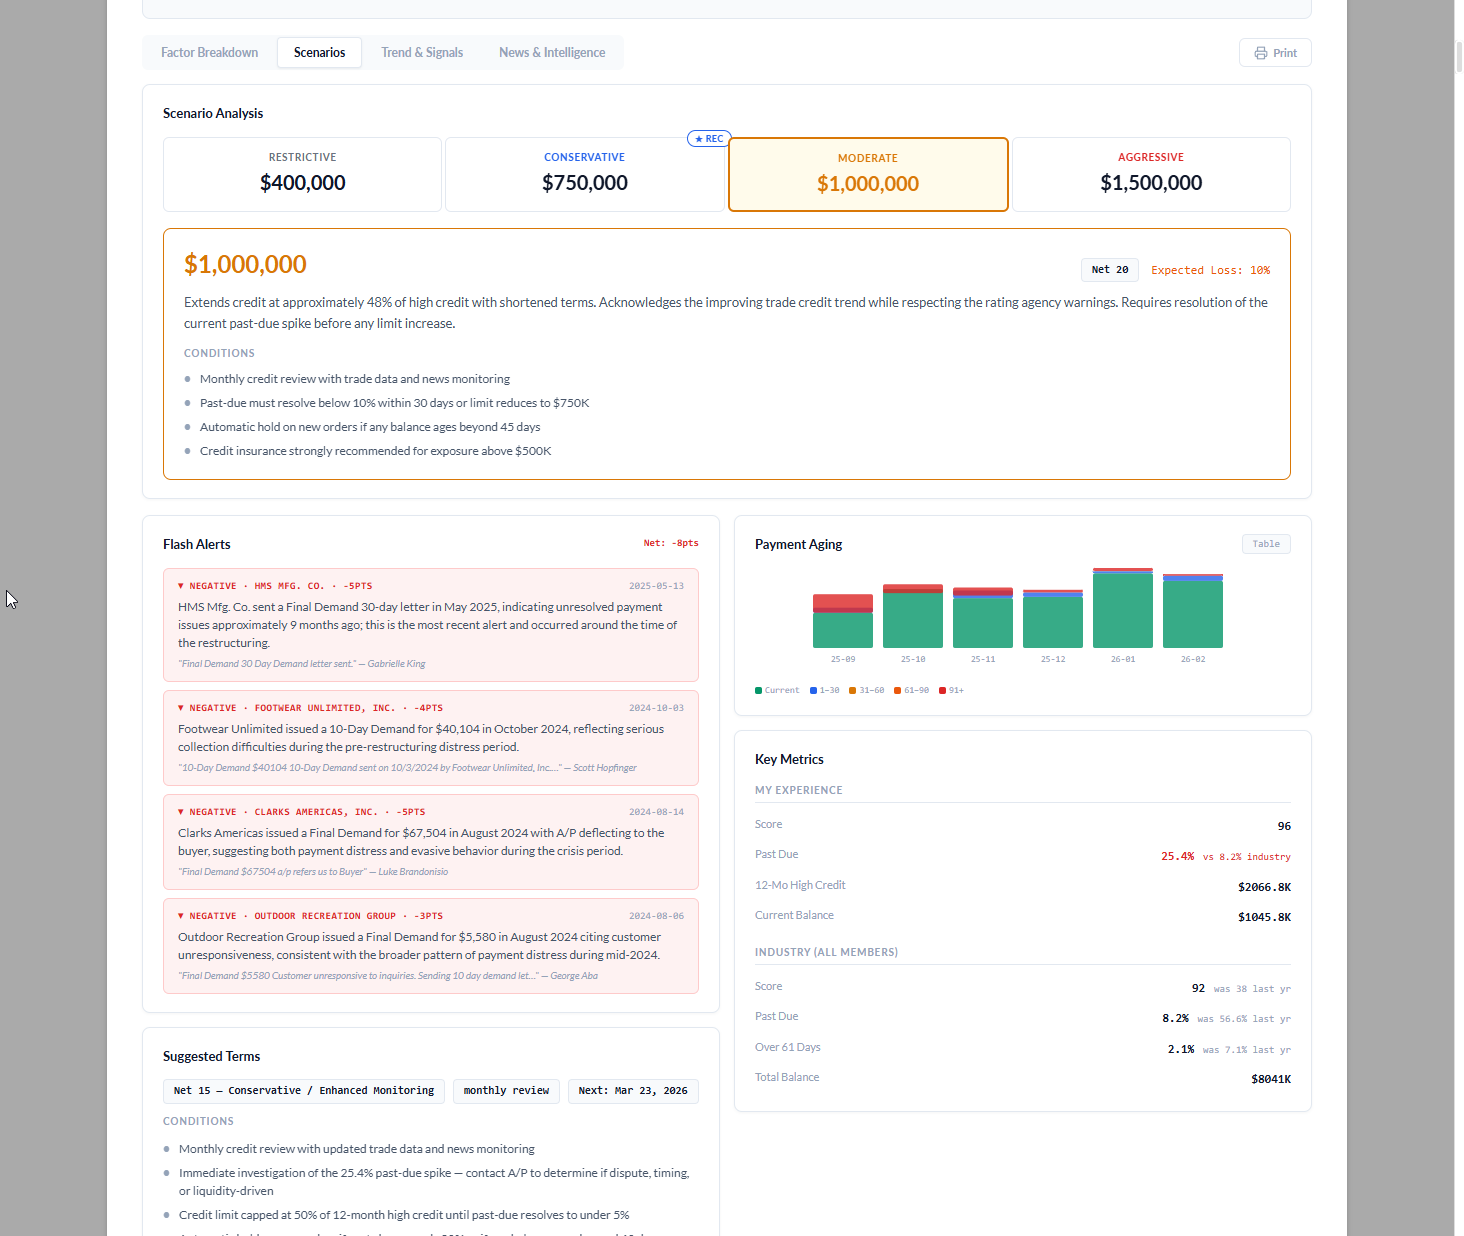Click the triangle icon on Clarks Americas alert

tap(180, 811)
